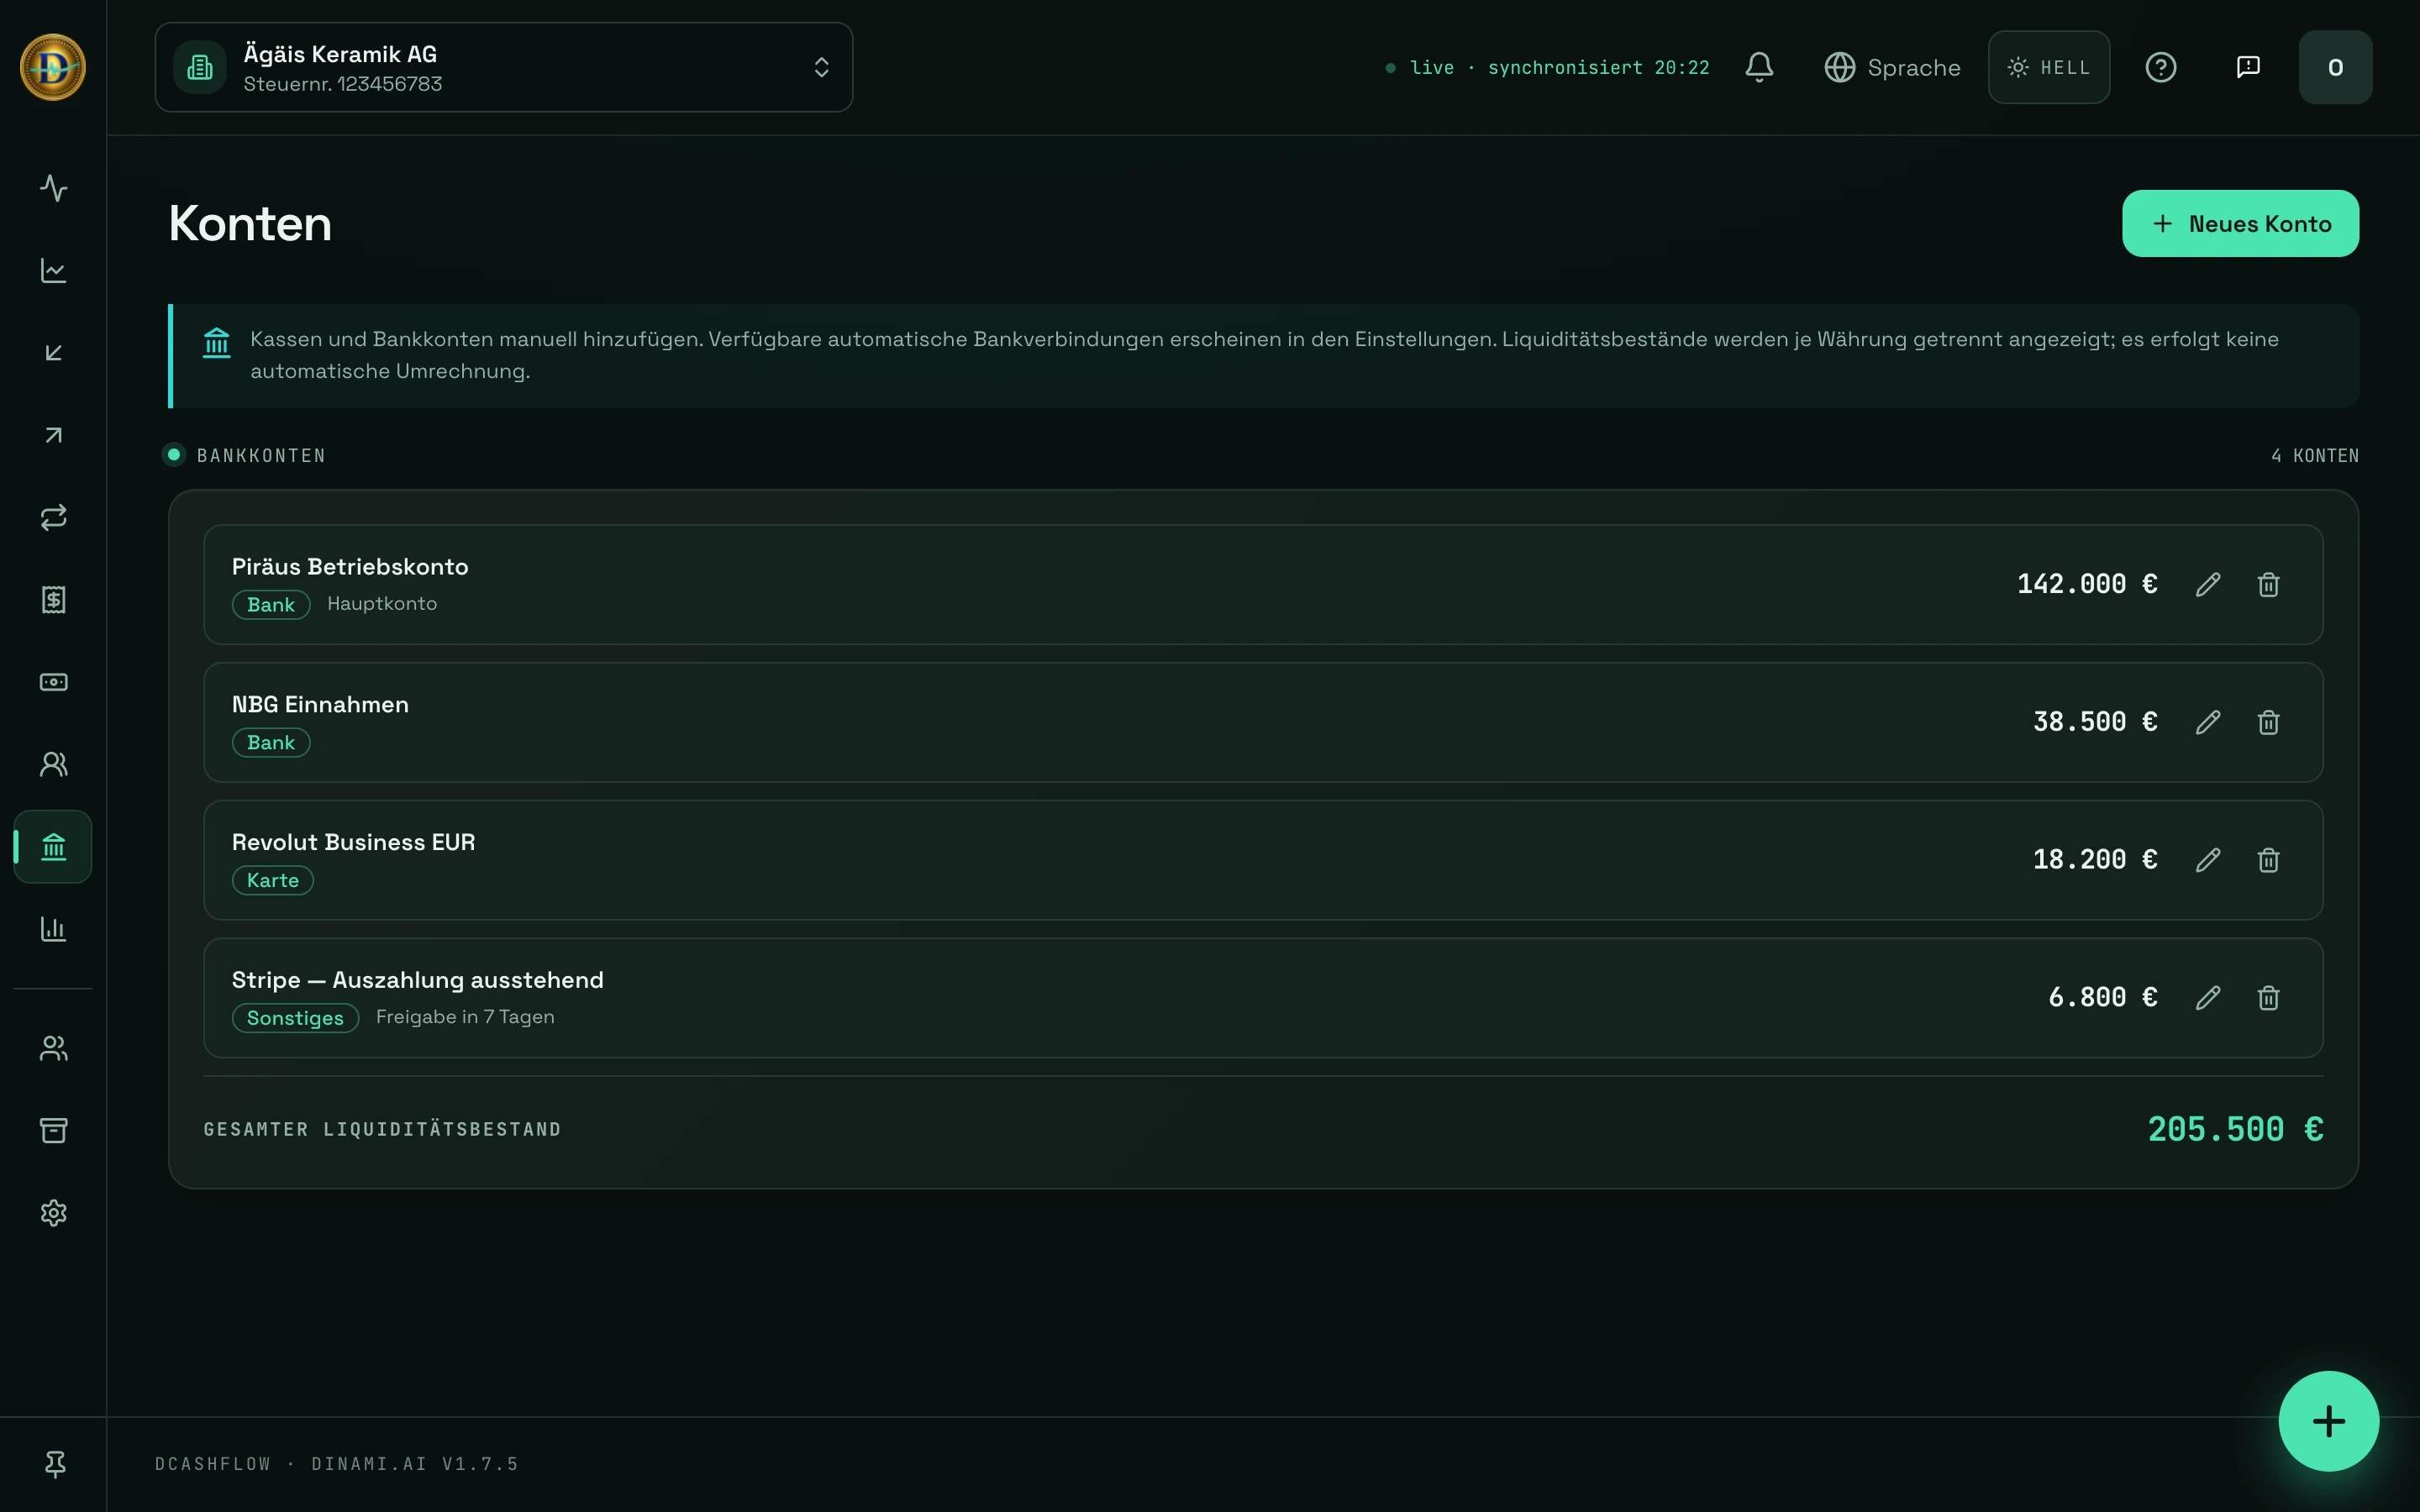2420x1512 pixels.
Task: Click the Piräus Betriebskonto account name
Action: tap(350, 567)
